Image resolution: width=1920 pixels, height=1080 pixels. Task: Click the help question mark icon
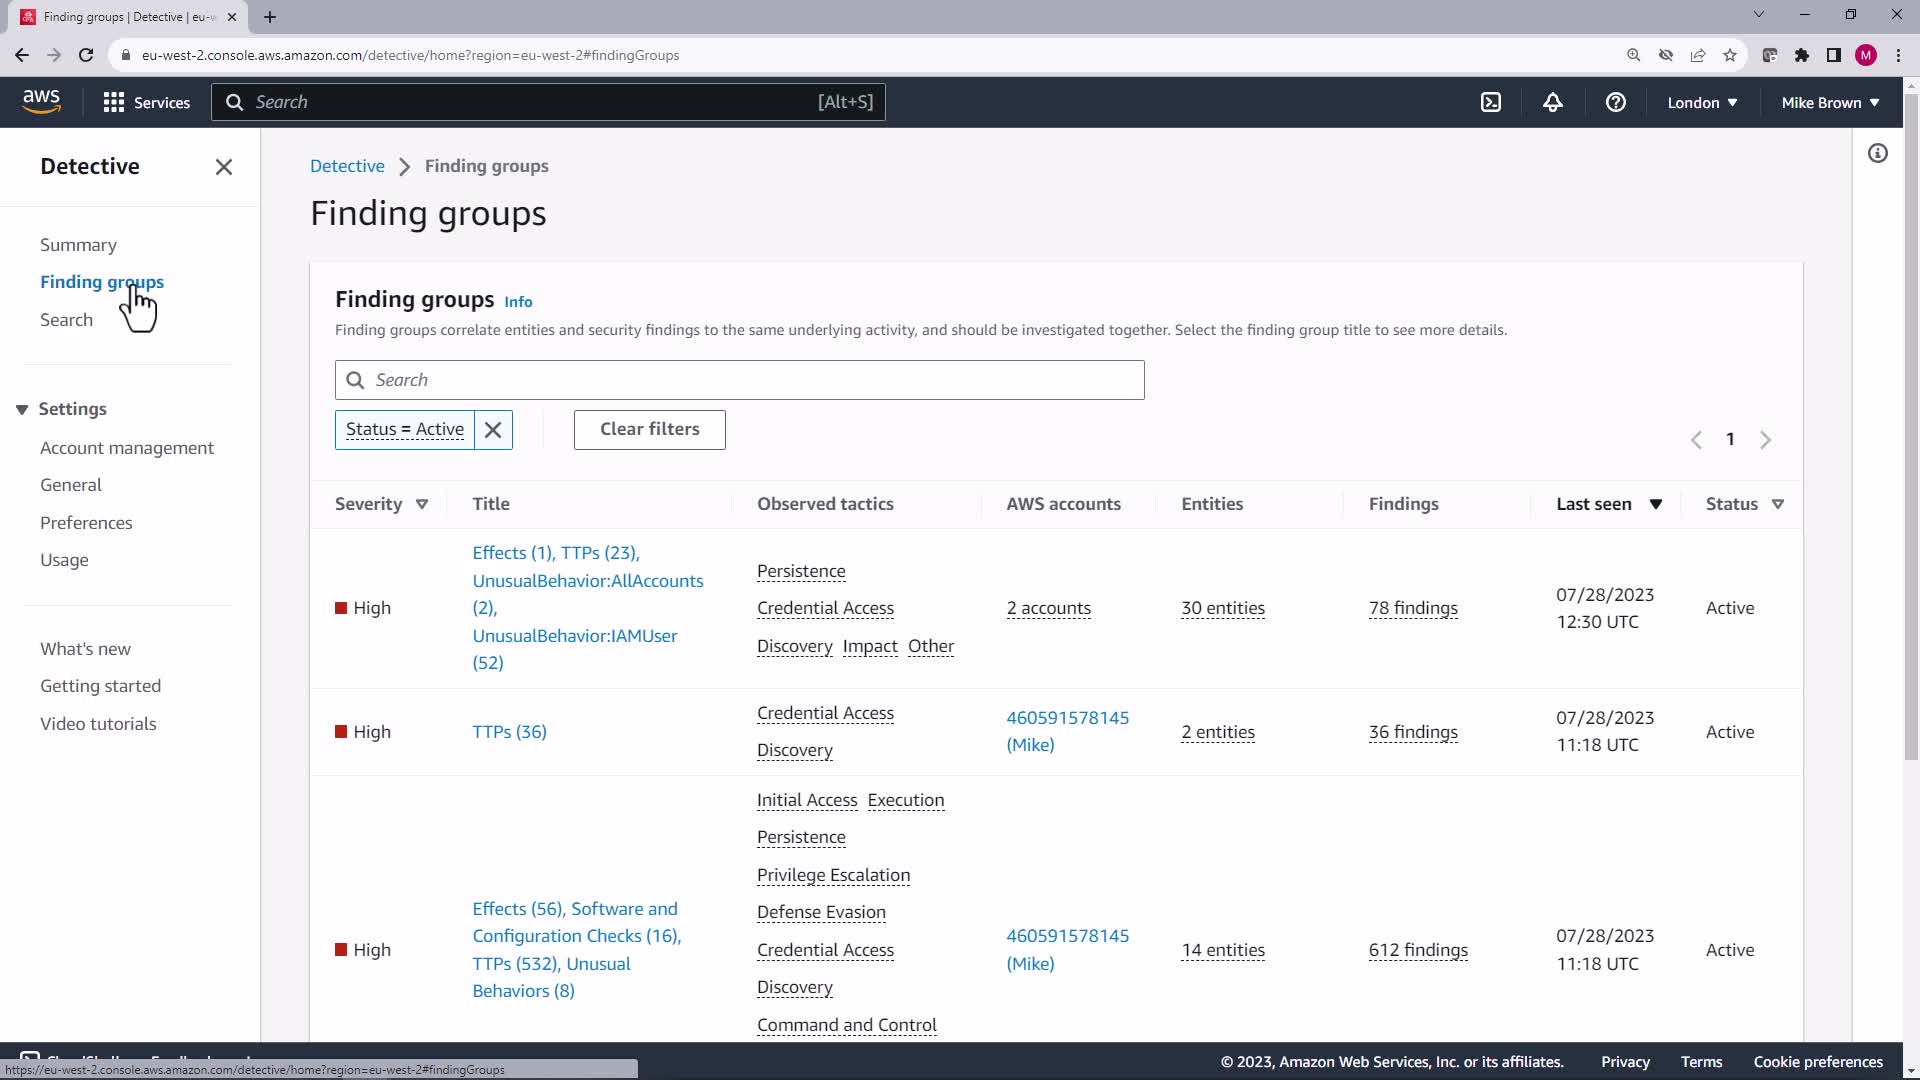pos(1615,102)
